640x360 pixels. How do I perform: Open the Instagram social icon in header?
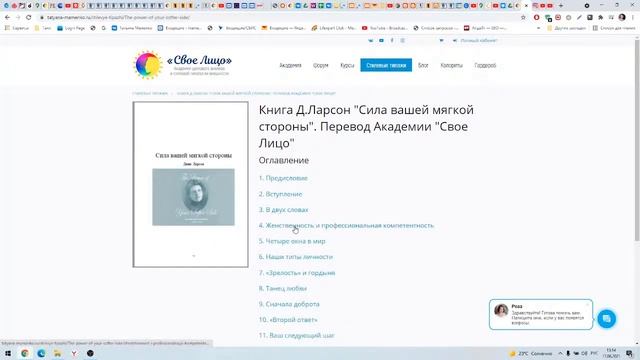[x=402, y=41]
